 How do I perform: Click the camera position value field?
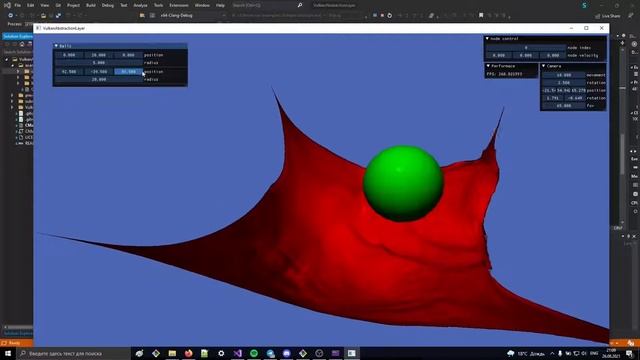point(564,90)
